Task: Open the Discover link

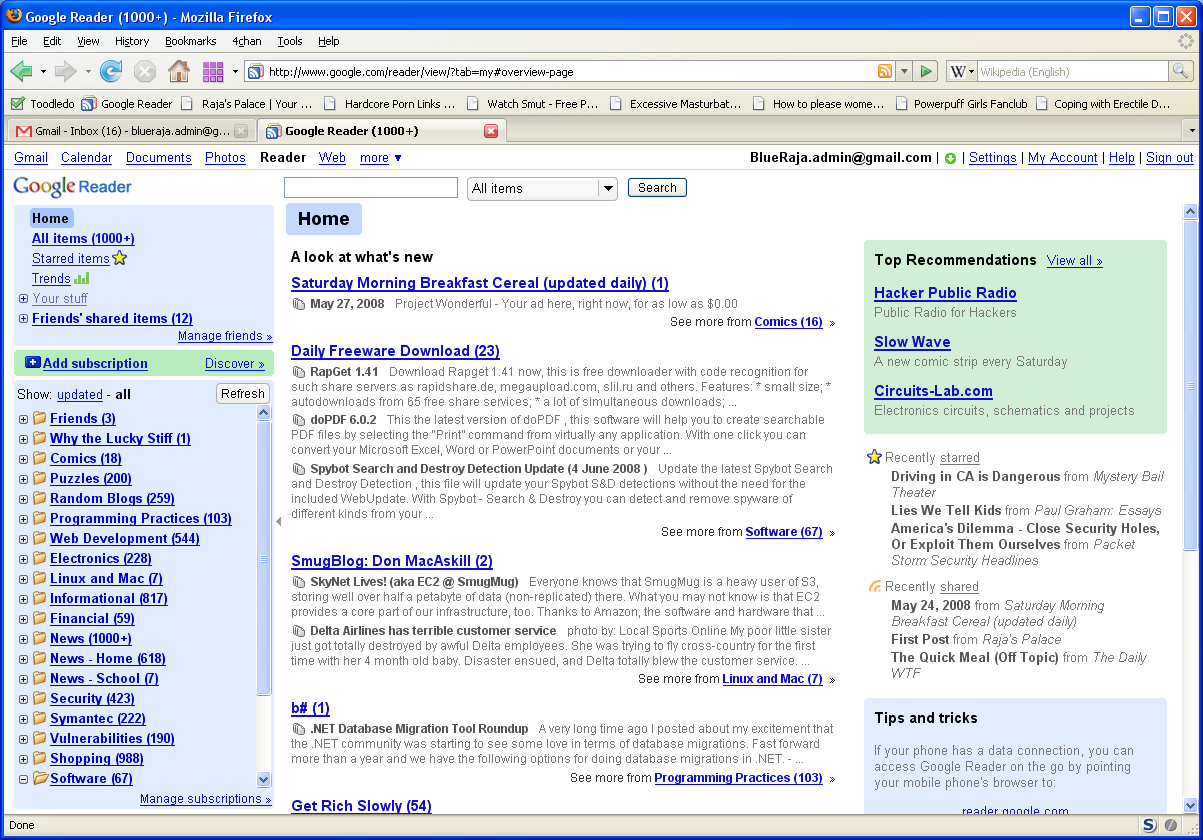Action: click(235, 364)
